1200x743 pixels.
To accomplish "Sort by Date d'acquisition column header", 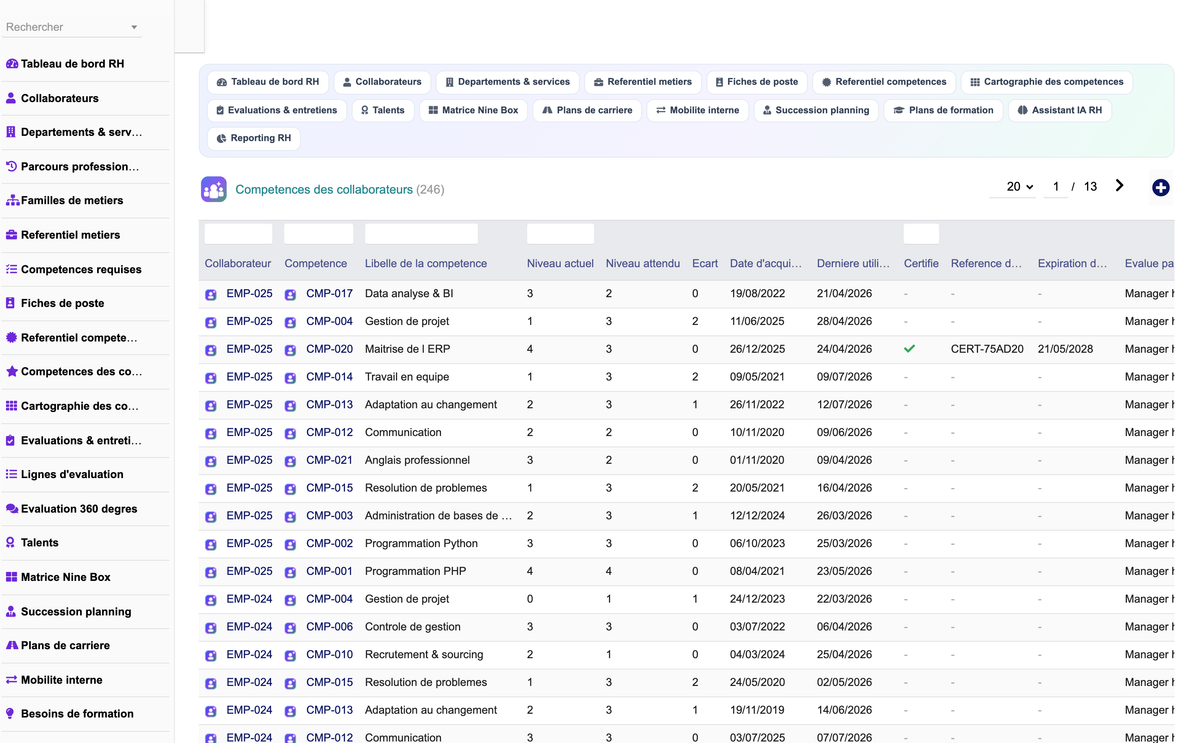I will (766, 264).
